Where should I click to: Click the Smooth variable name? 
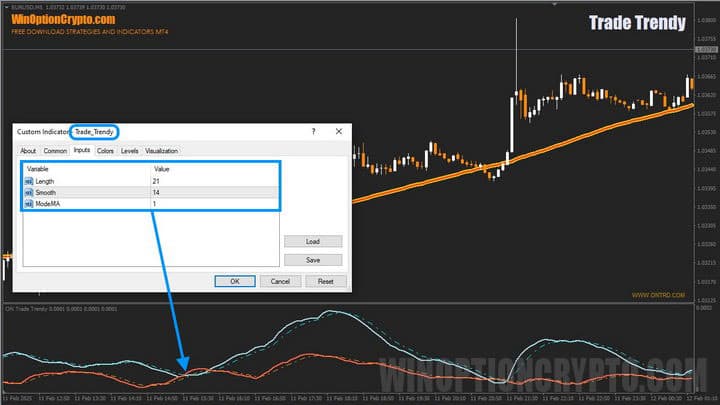[x=45, y=192]
